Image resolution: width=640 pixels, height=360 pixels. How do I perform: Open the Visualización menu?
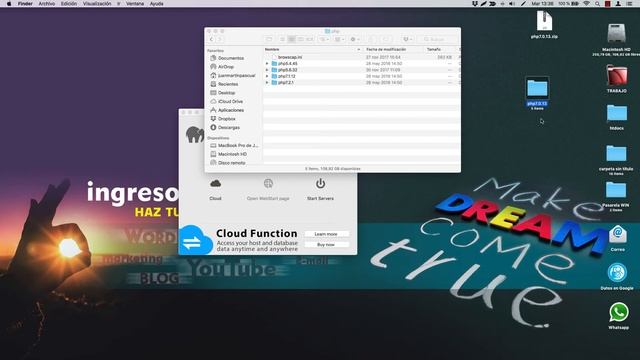[x=97, y=4]
